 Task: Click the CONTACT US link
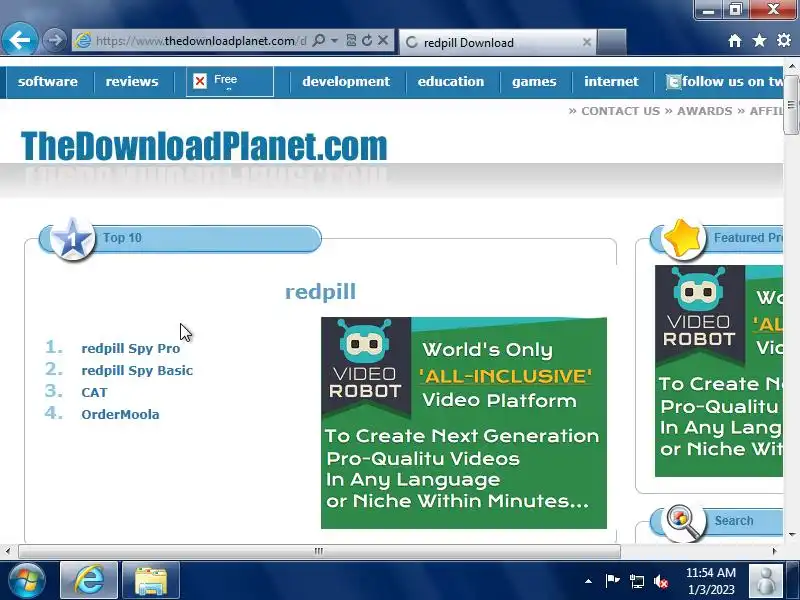point(620,111)
